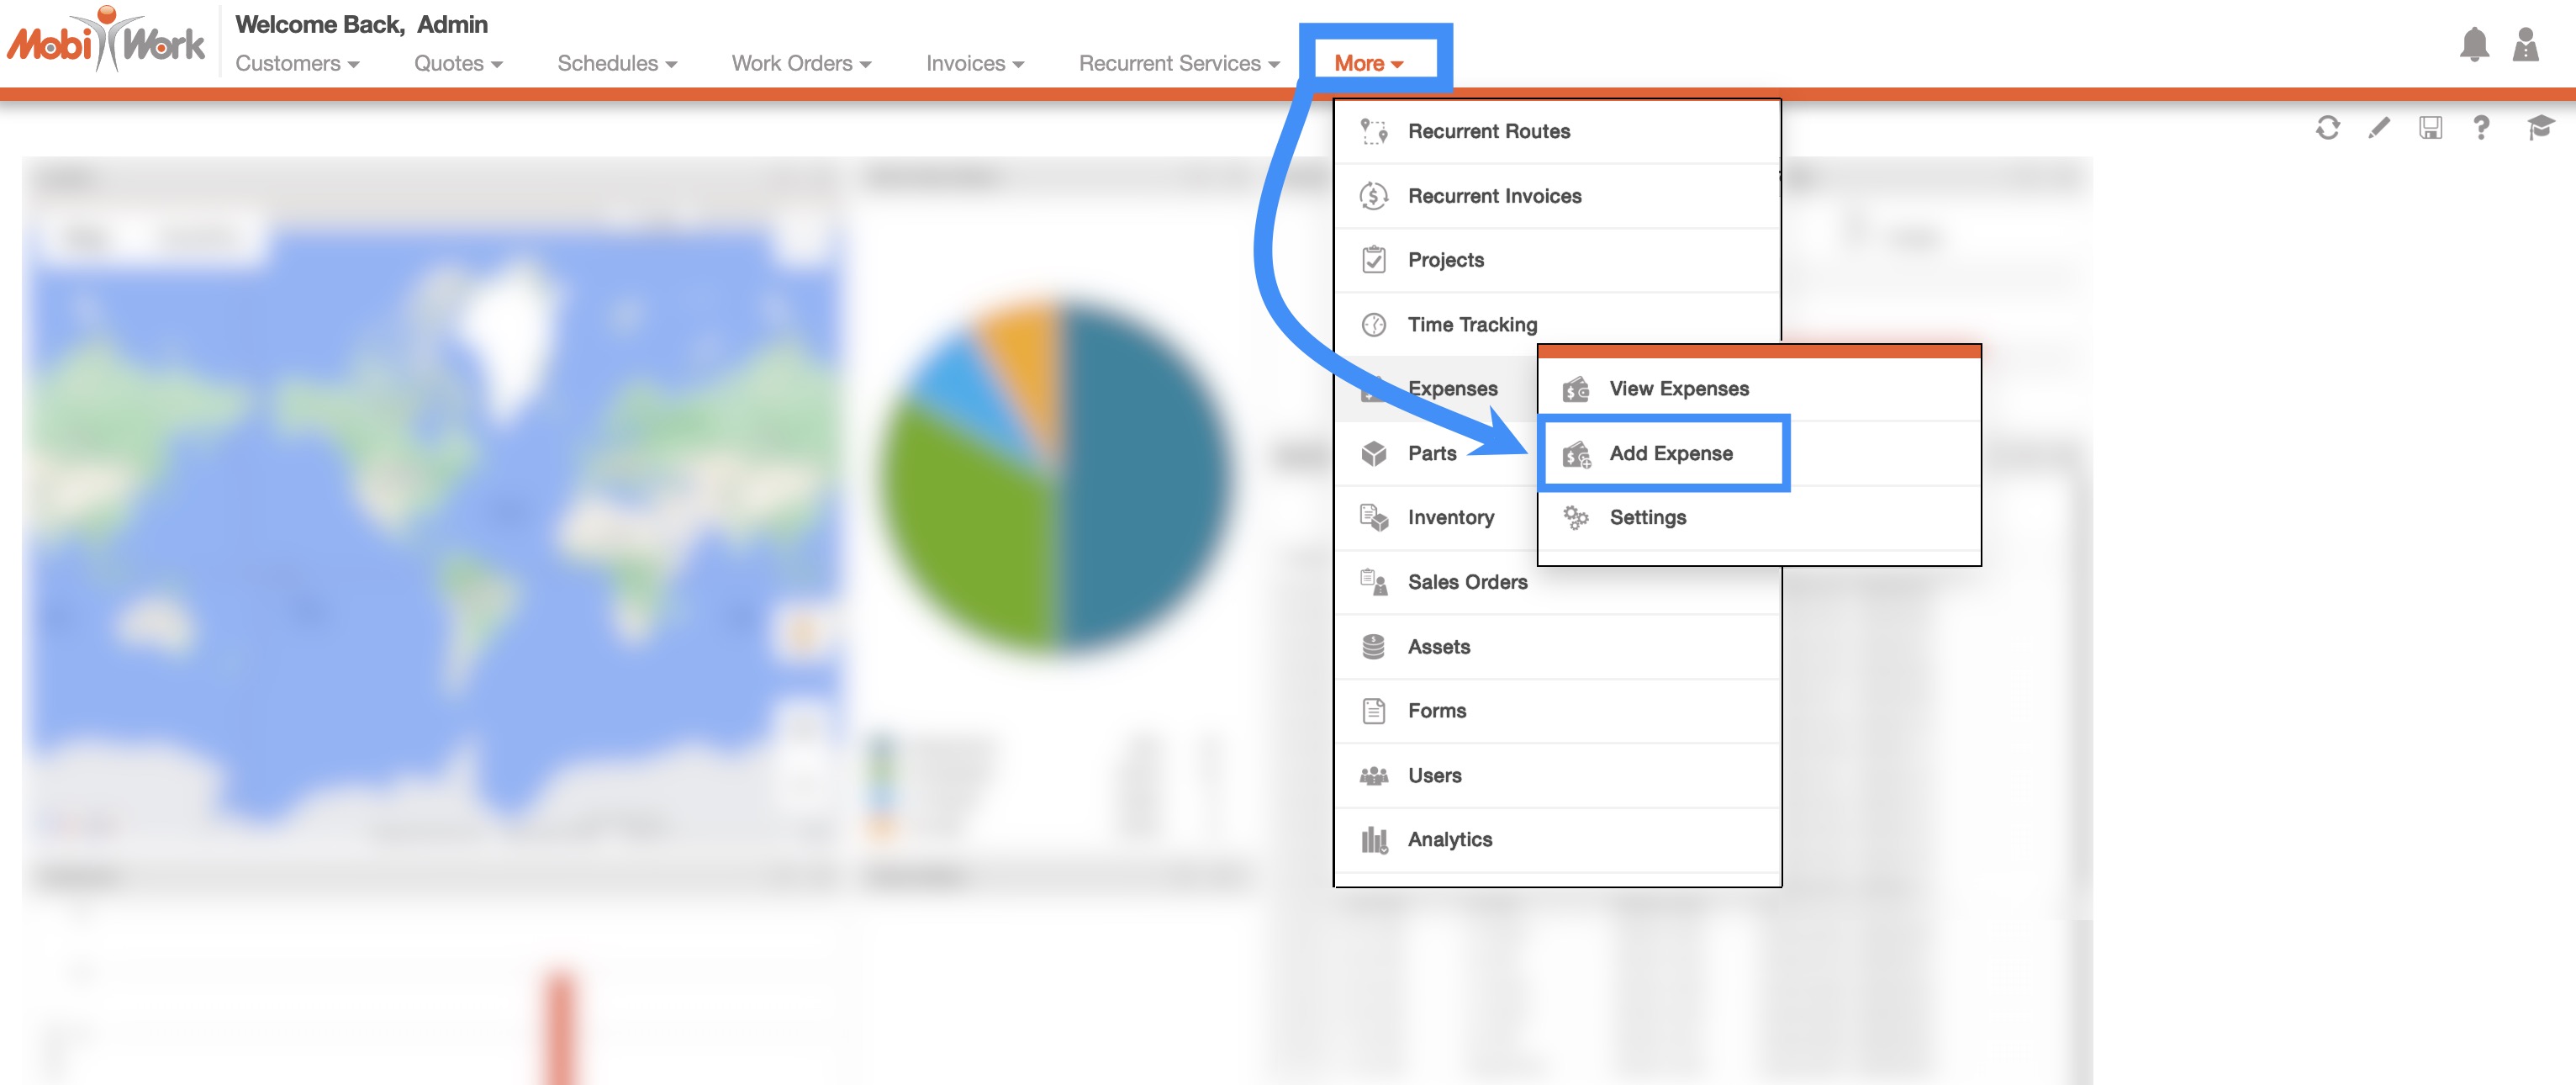Expand the Quotes dropdown menu

point(458,64)
